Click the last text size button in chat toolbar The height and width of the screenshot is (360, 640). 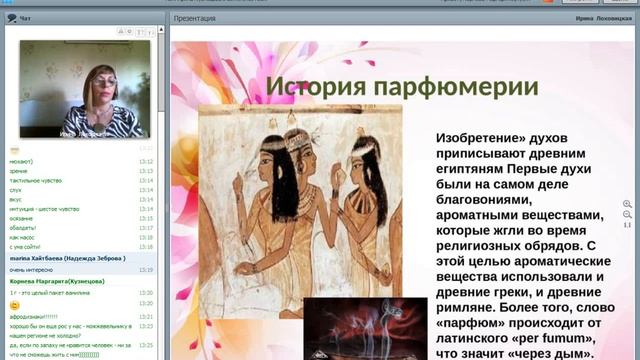point(151,32)
